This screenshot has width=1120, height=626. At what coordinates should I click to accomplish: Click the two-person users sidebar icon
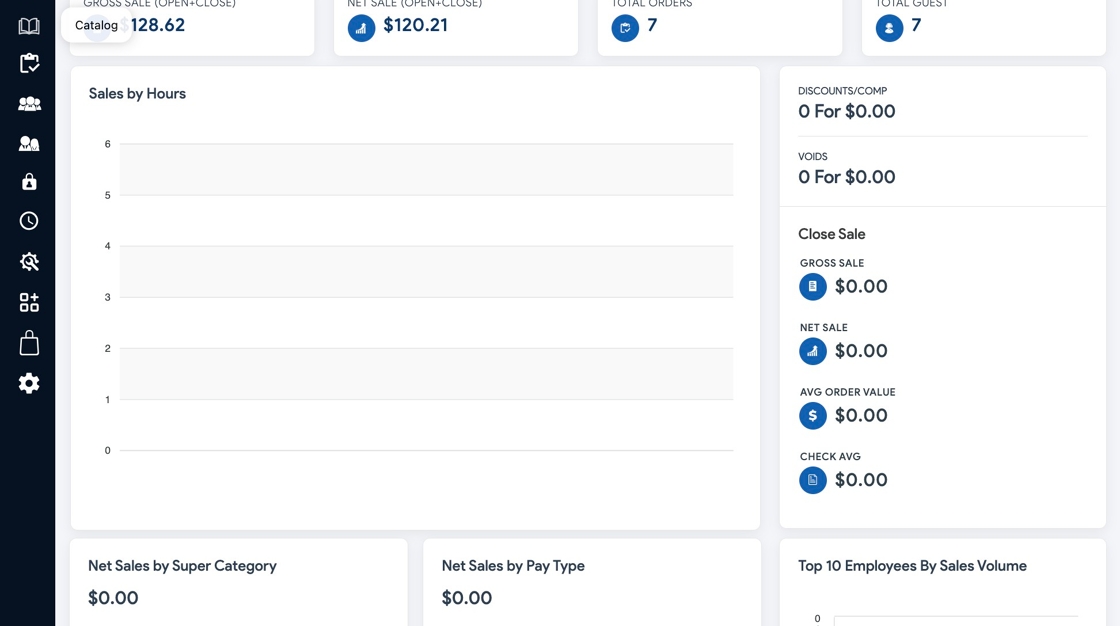click(29, 143)
